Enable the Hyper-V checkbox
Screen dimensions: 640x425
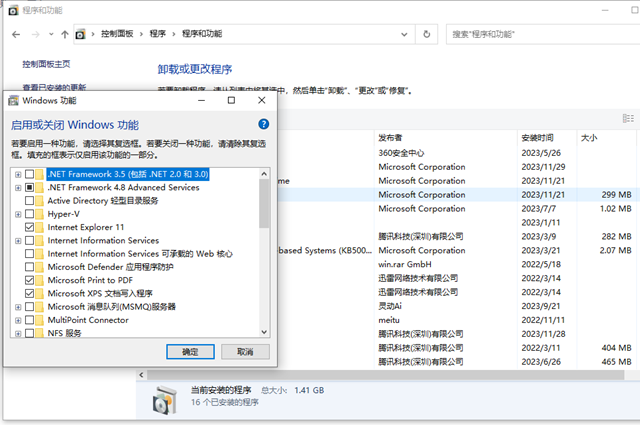tap(29, 214)
